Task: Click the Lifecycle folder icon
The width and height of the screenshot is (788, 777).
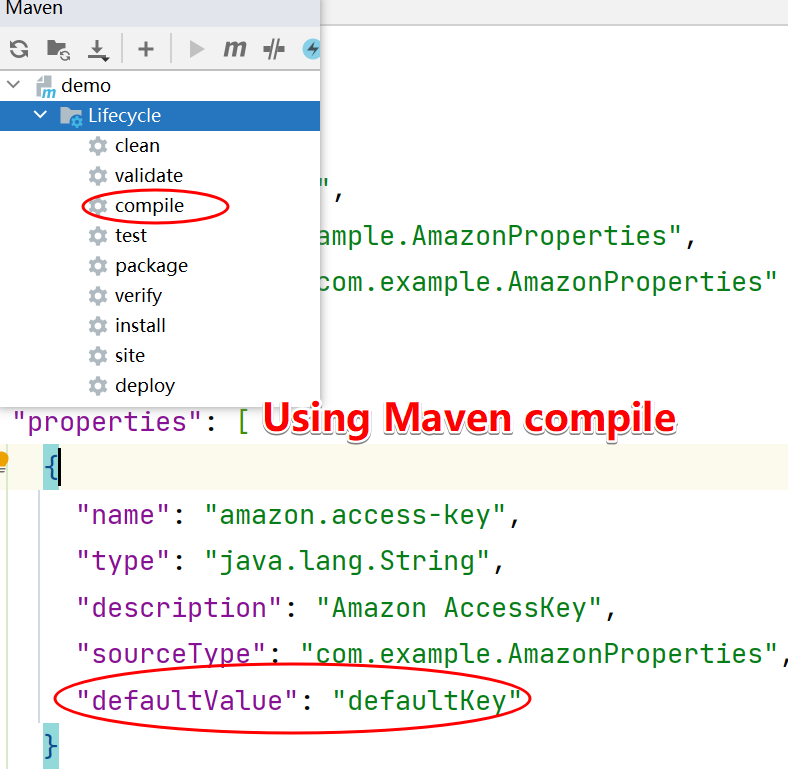Action: point(71,116)
